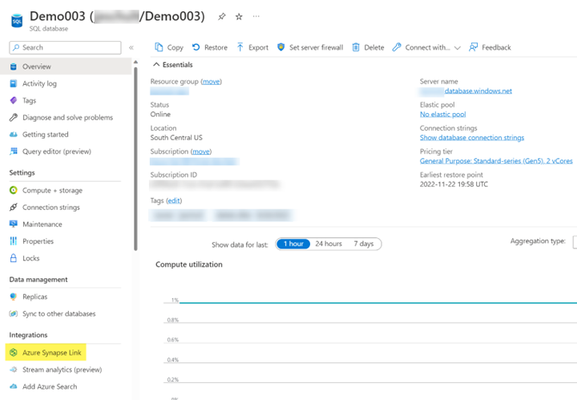Collapse the left navigation menu
The height and width of the screenshot is (400, 577).
click(x=131, y=47)
